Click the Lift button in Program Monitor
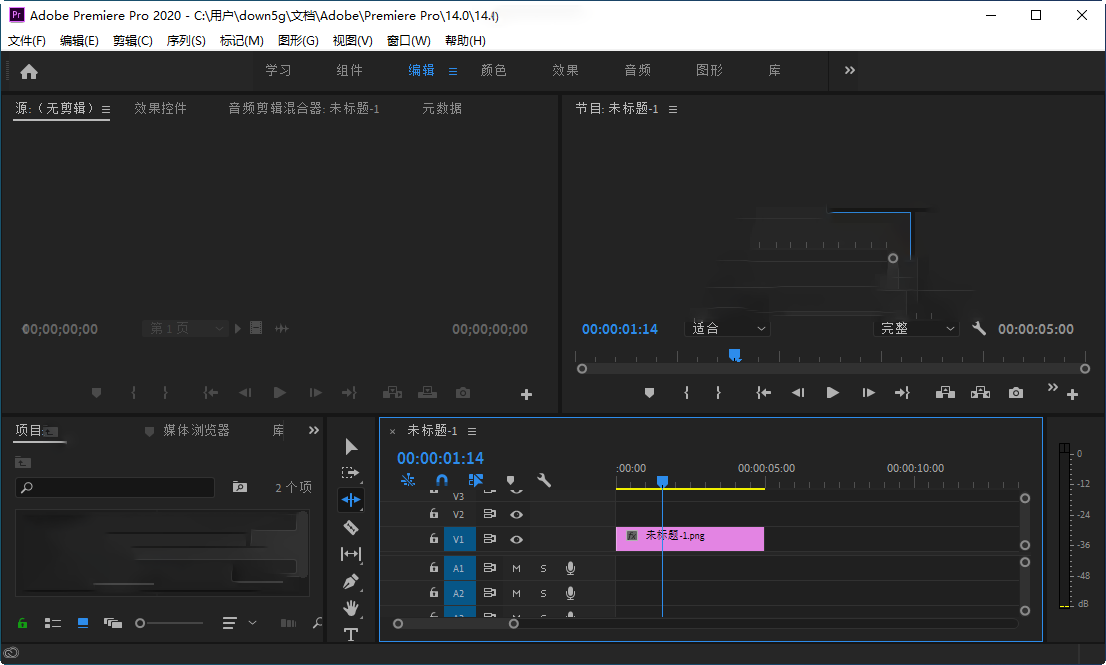1106x665 pixels. click(945, 393)
